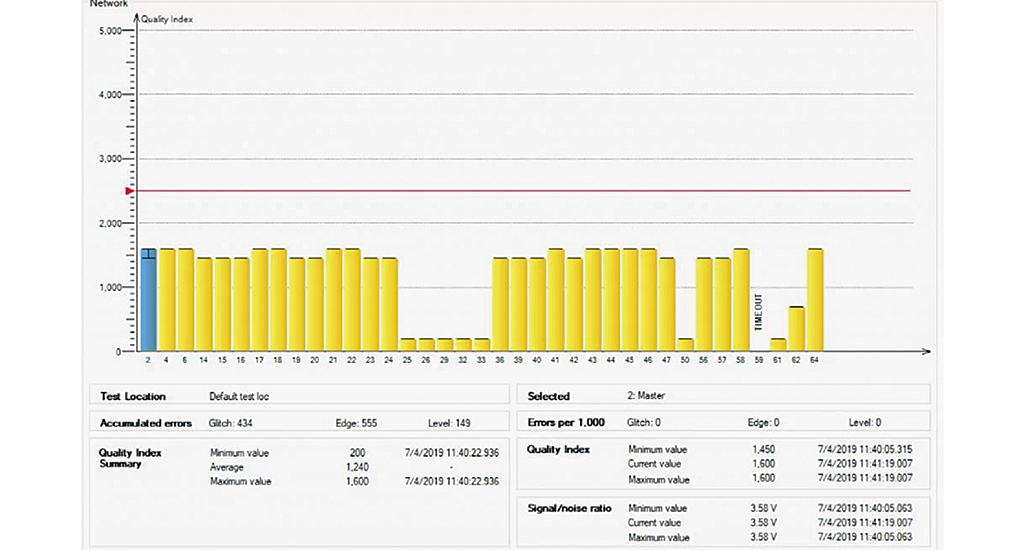The height and width of the screenshot is (550, 1024).
Task: Click the Selected '2: Master' field
Action: 647,396
